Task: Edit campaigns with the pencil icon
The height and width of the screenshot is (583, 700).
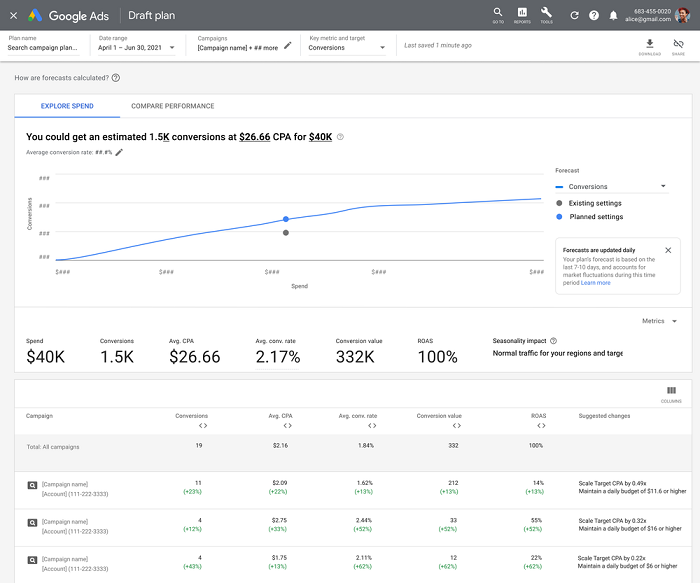Action: click(x=288, y=46)
